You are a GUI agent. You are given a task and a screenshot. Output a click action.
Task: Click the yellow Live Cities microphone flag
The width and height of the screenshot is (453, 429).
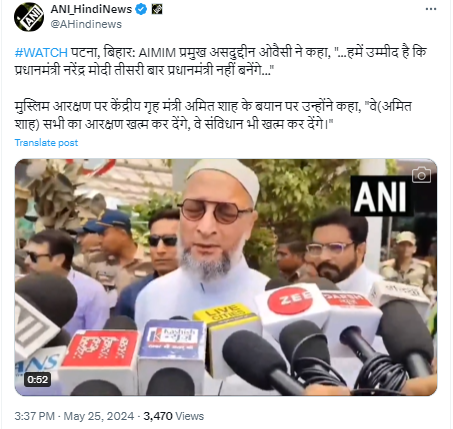[228, 314]
